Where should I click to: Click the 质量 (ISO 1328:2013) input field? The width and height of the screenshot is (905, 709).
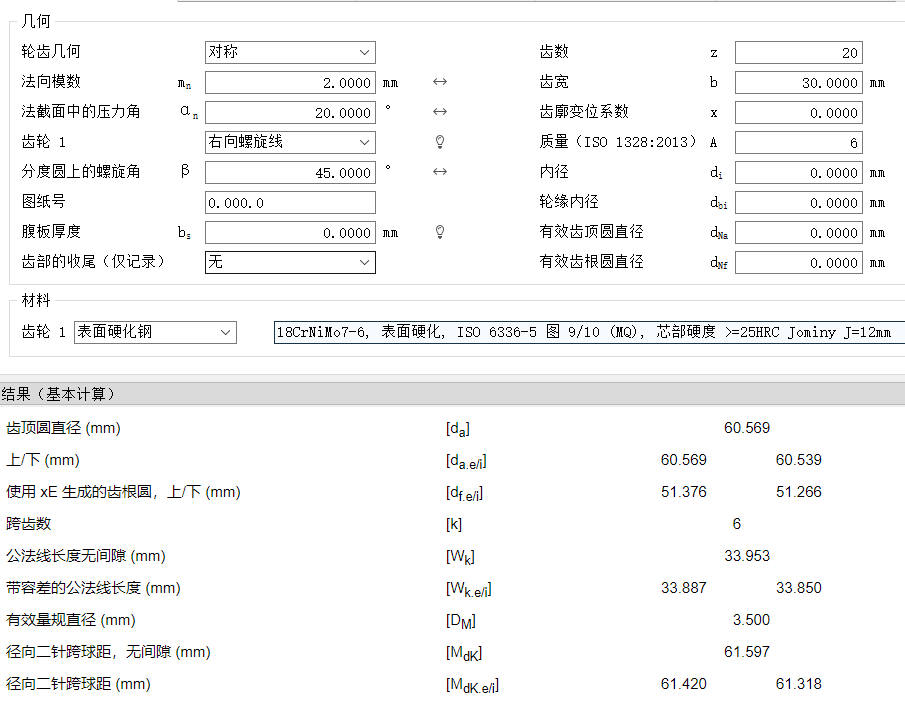click(x=798, y=143)
